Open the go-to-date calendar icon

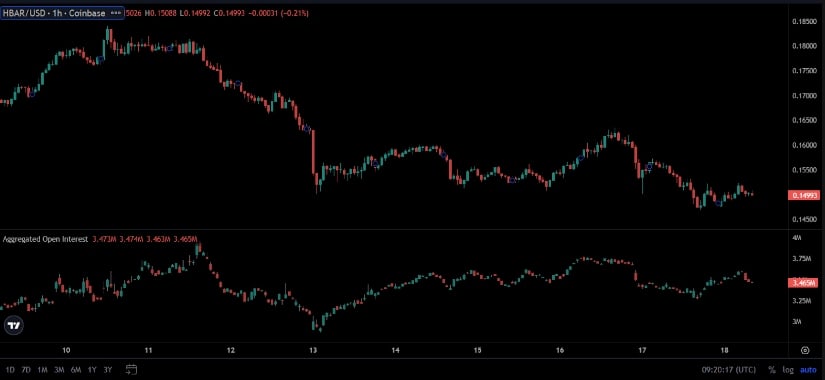[x=132, y=369]
